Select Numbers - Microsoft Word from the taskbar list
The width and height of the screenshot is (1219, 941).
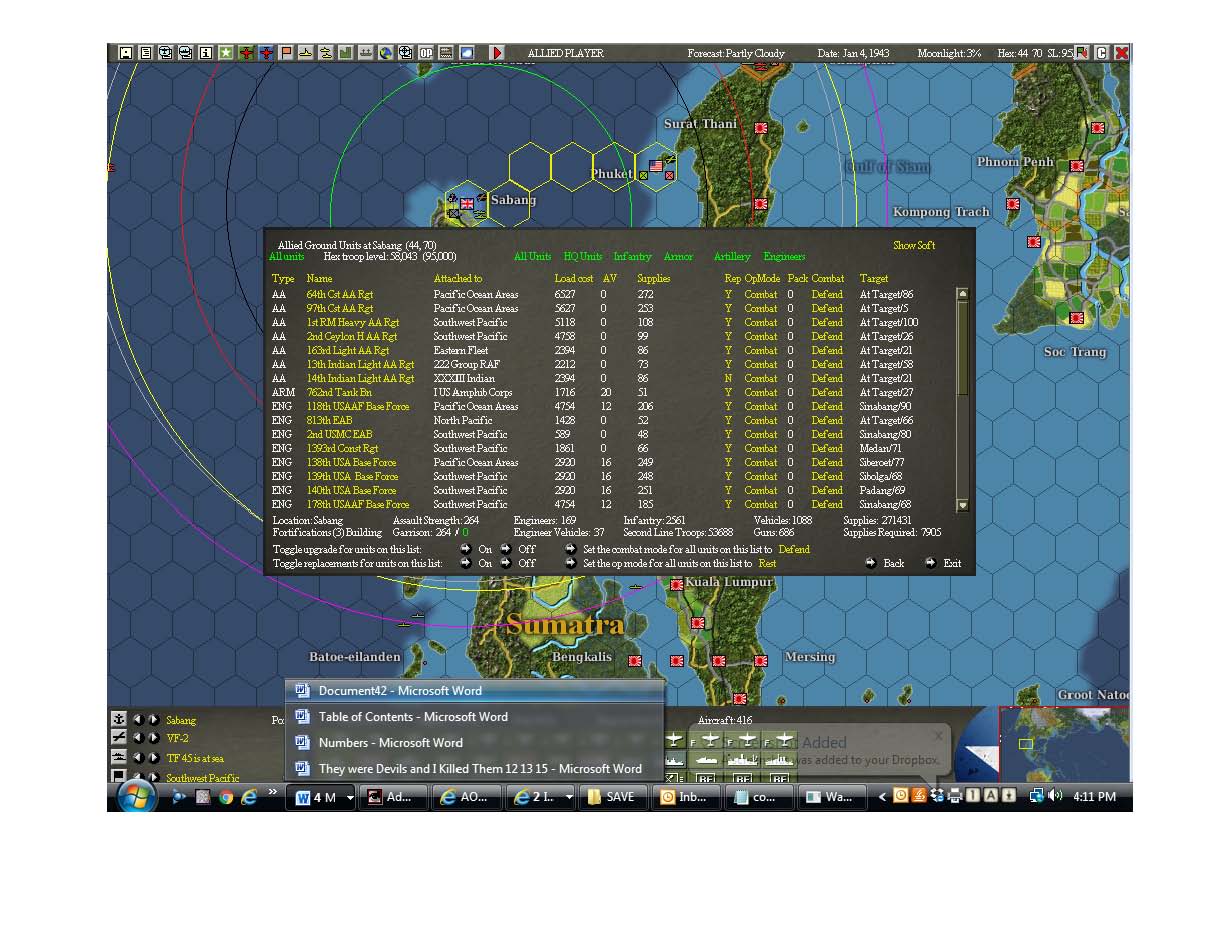[x=390, y=743]
